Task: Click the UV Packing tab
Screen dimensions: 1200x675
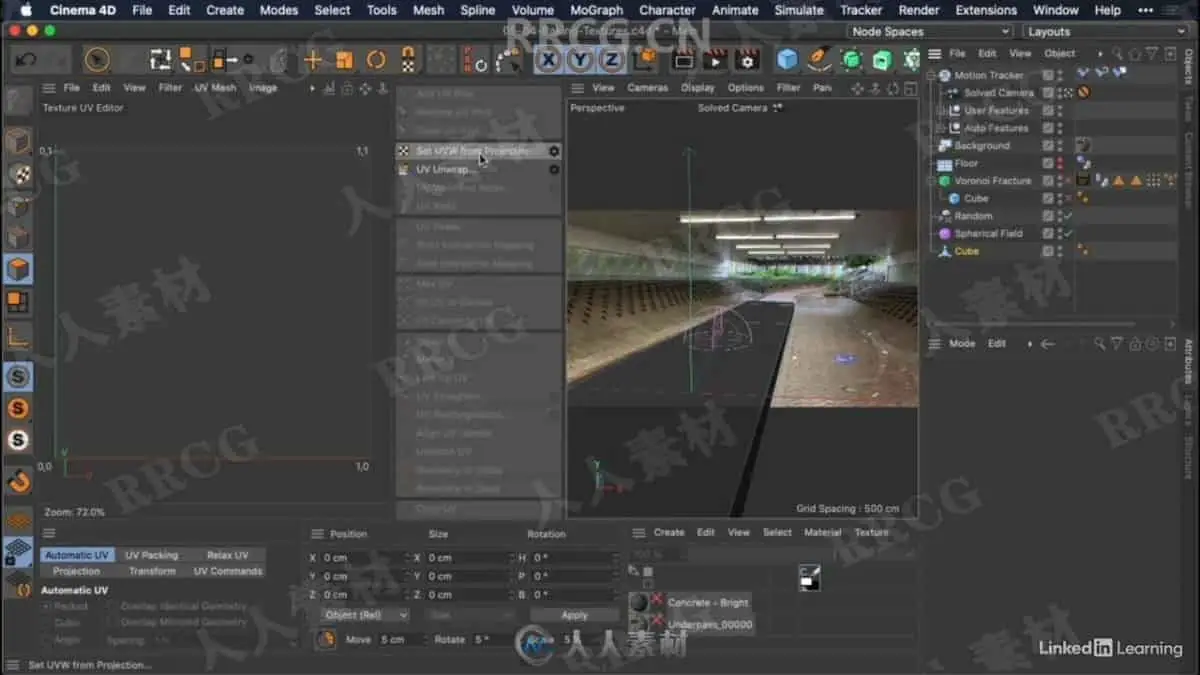Action: 152,555
